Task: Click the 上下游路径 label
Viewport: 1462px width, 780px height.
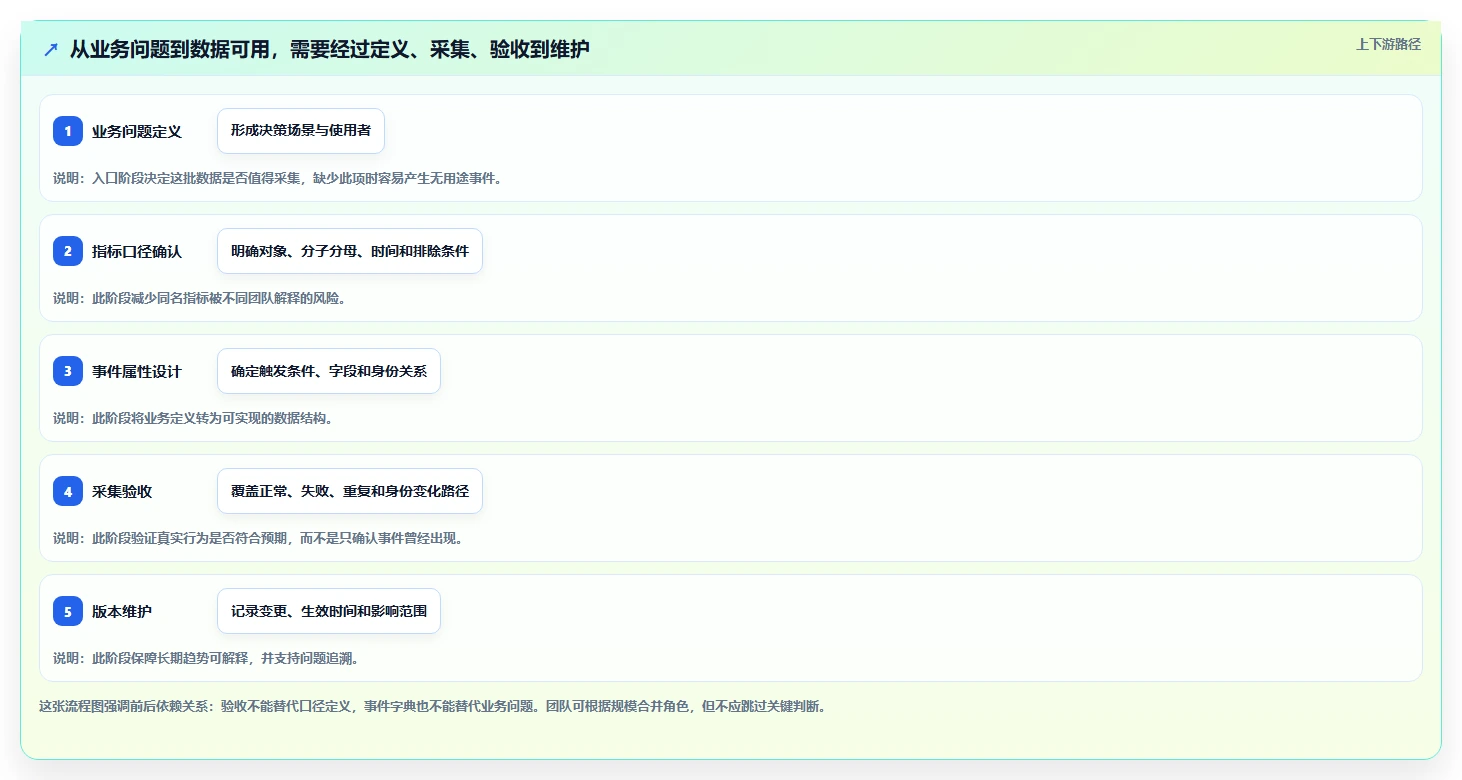Action: pyautogui.click(x=1388, y=44)
